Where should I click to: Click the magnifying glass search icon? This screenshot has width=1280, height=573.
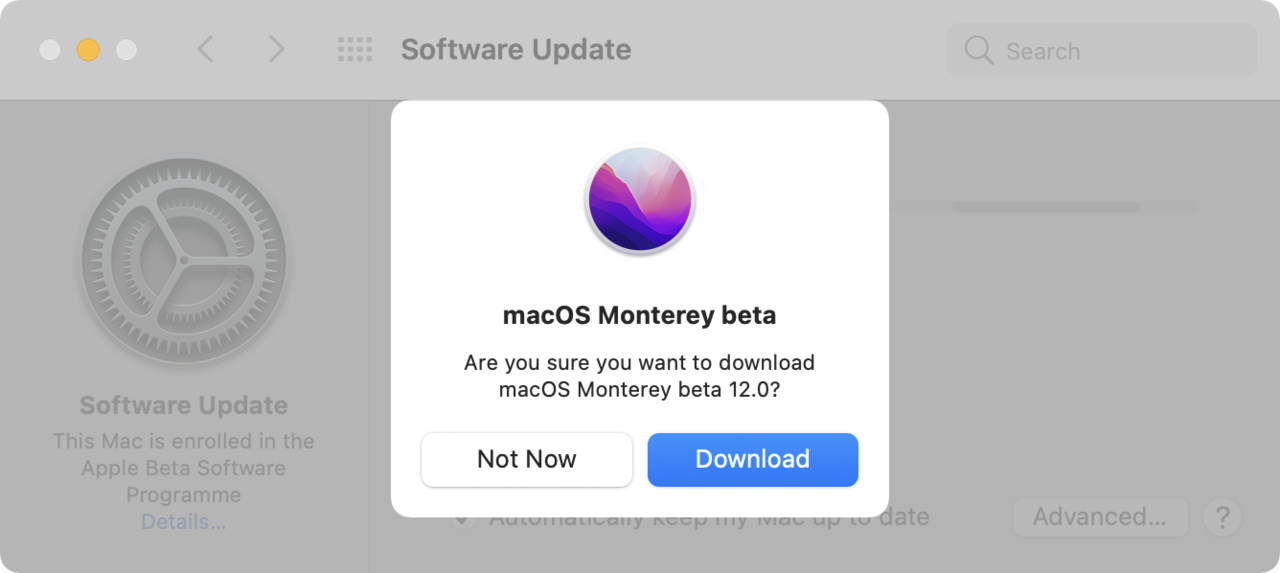[x=978, y=50]
